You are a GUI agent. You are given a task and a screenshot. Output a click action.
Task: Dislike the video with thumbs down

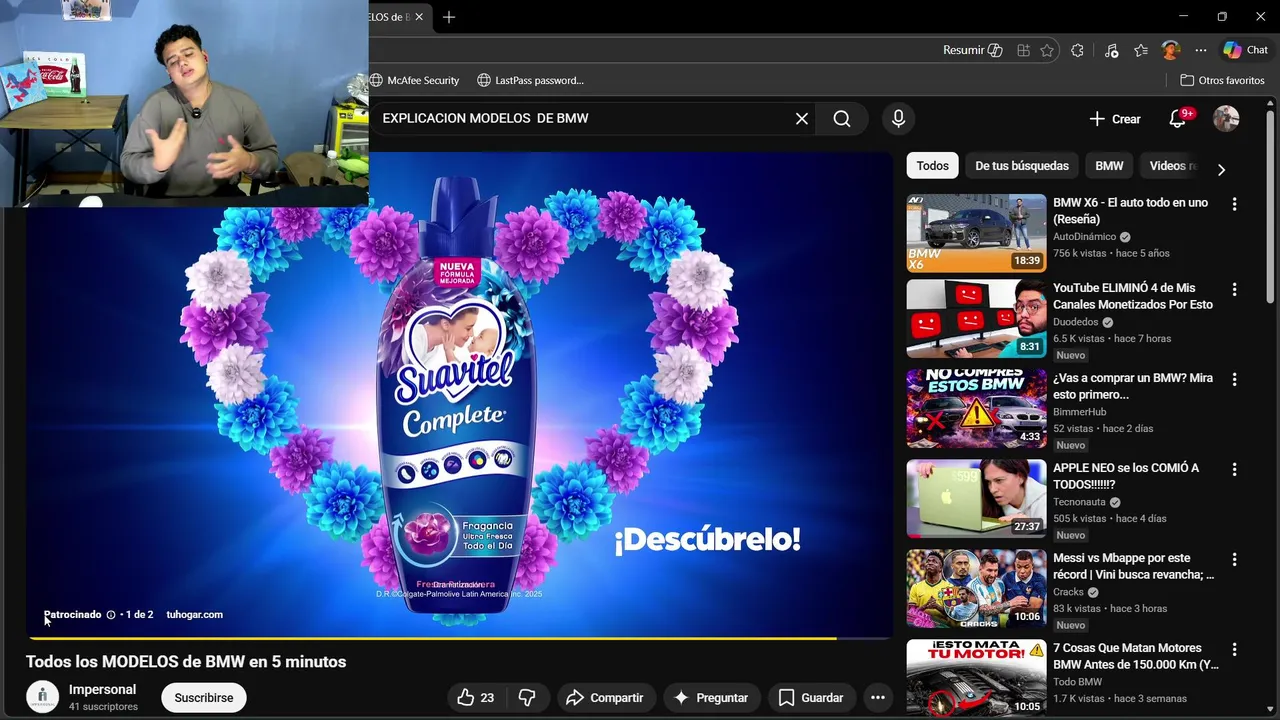tap(528, 698)
